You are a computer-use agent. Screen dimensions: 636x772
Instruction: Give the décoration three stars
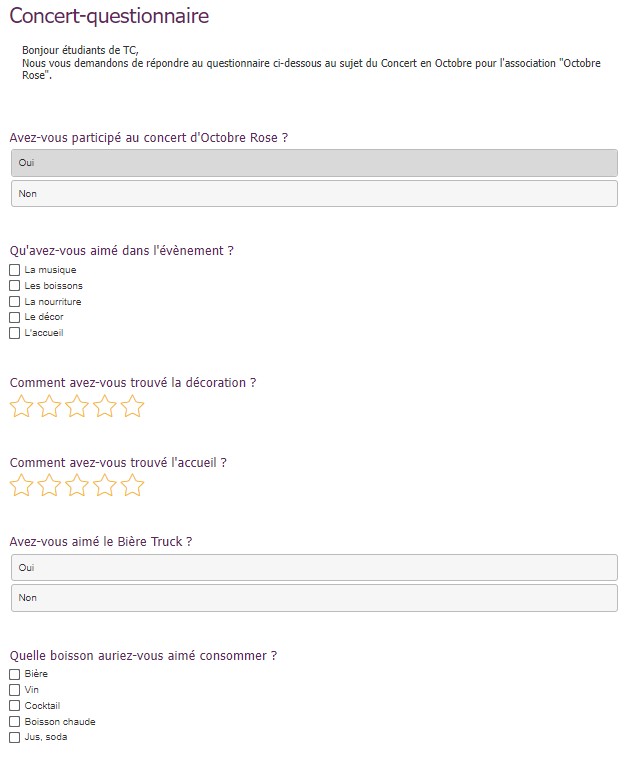pyautogui.click(x=77, y=407)
